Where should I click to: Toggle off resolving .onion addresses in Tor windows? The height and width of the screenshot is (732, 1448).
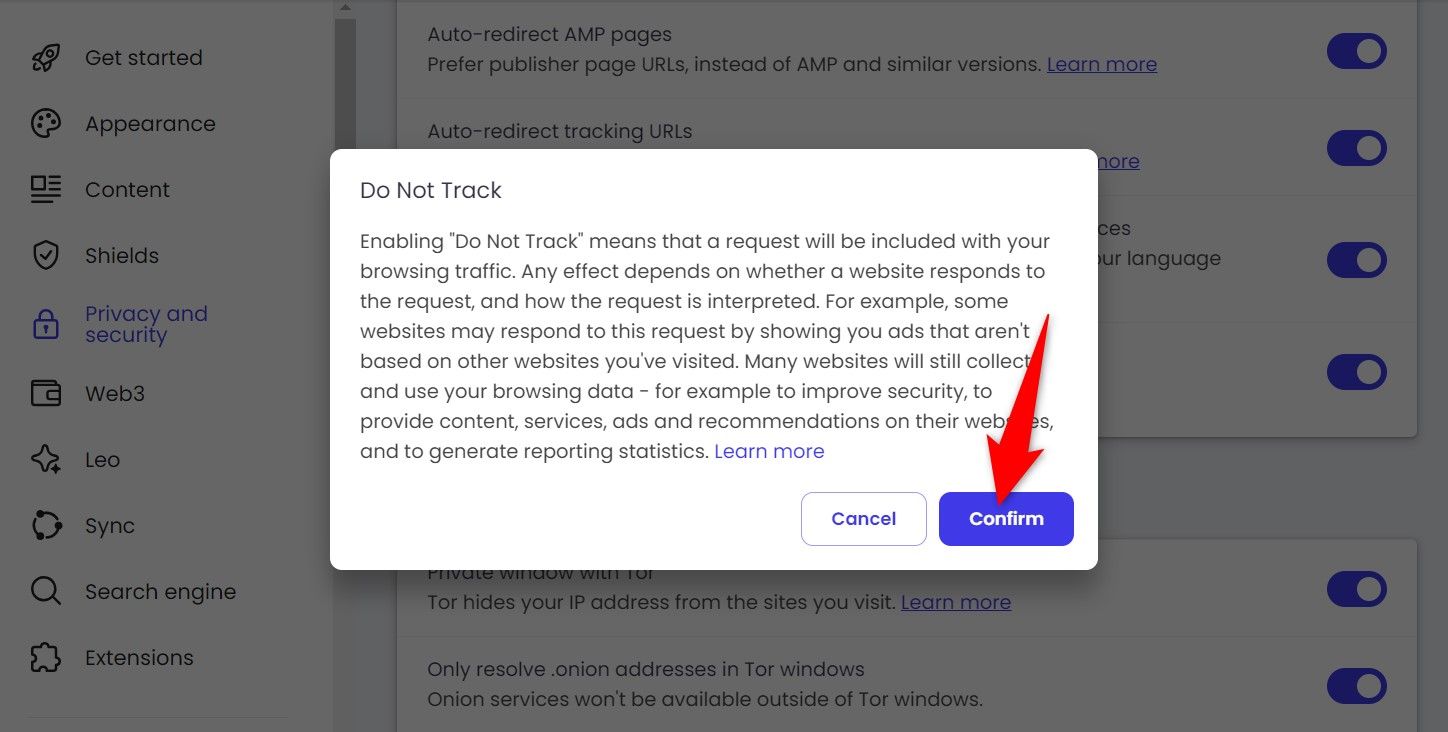pos(1357,686)
